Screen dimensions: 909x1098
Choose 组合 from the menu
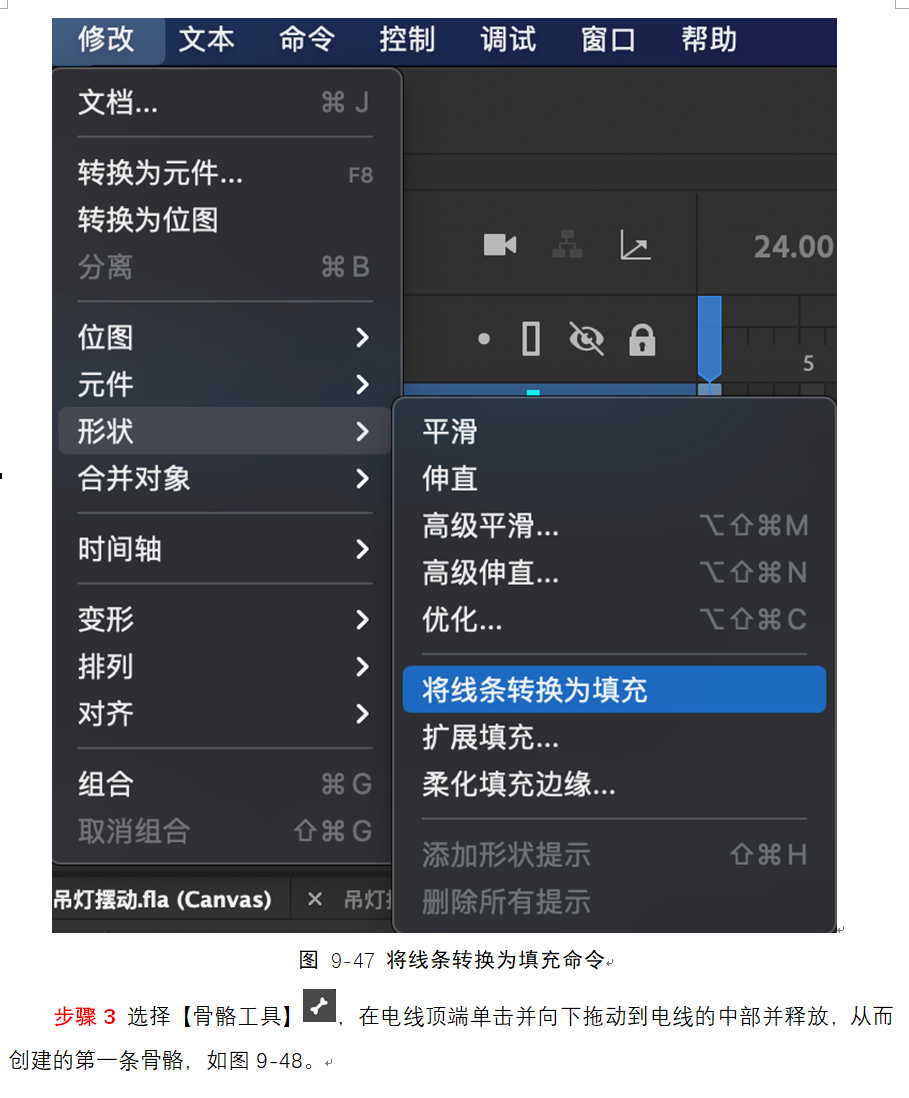225,784
